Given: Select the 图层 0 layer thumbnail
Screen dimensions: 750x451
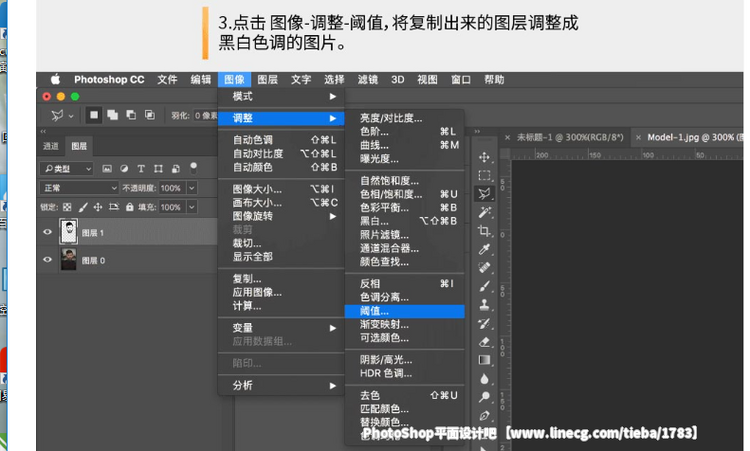Looking at the screenshot, I should pyautogui.click(x=69, y=260).
